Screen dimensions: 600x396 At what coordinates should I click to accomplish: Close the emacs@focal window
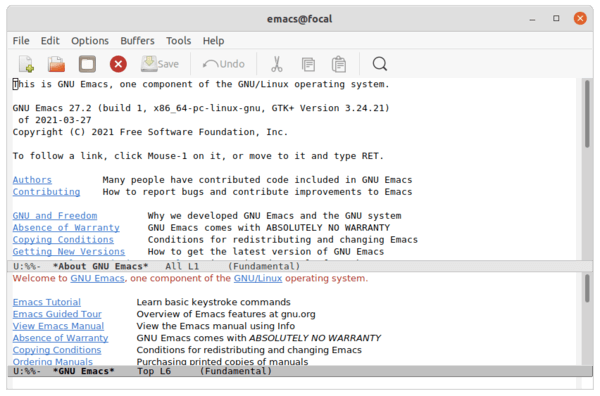click(x=580, y=18)
